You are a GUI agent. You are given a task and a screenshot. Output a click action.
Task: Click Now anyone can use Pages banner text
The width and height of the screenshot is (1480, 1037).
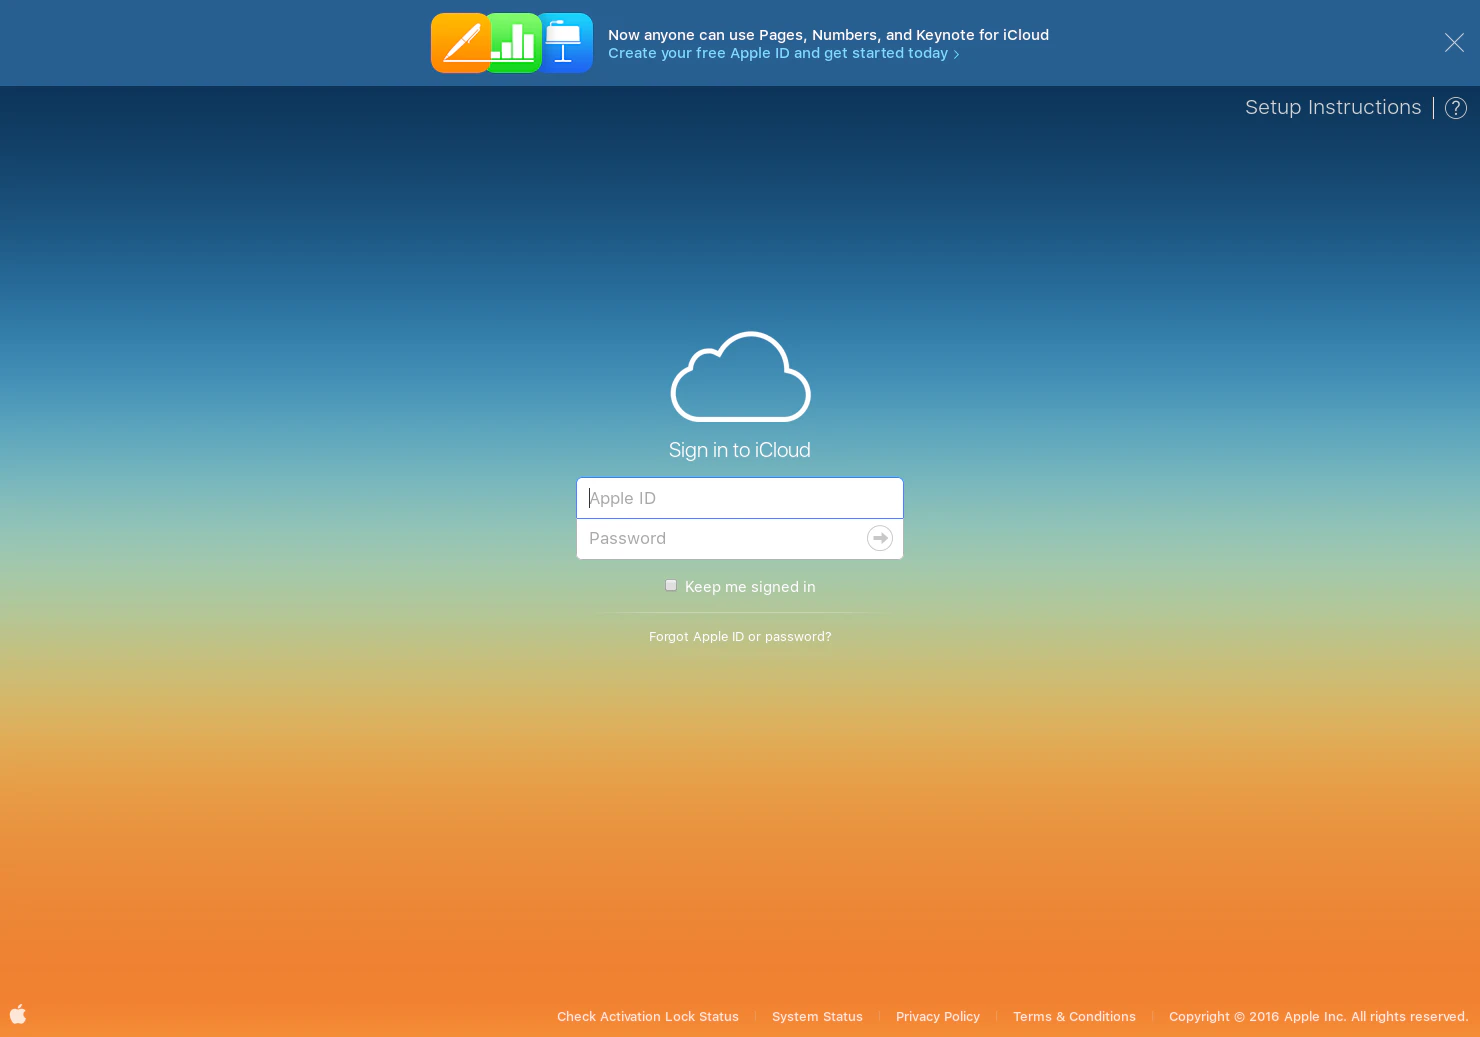point(828,35)
